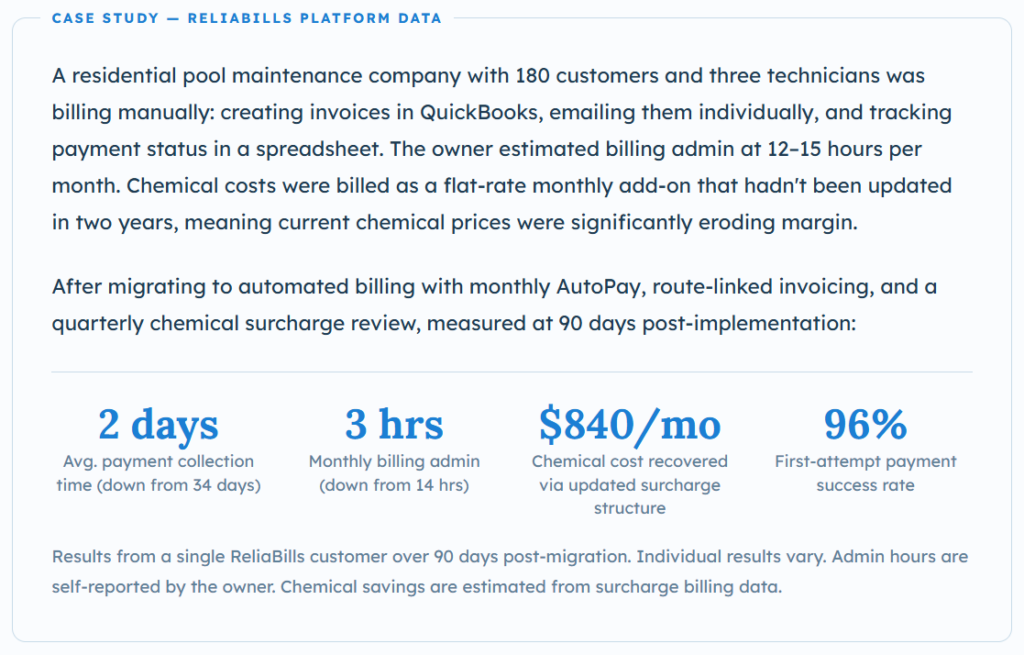Click the horizontal divider above the statistics
This screenshot has height=655, width=1024.
click(512, 372)
